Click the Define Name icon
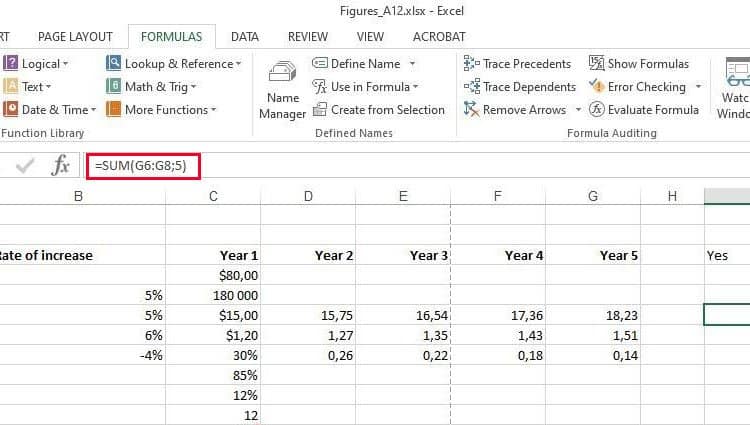This screenshot has width=750, height=425. pos(320,63)
